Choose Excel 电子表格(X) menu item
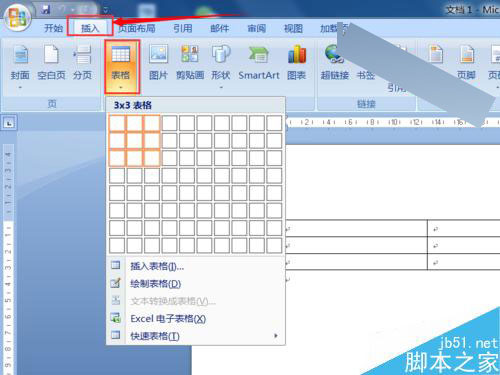This screenshot has height=375, width=500. point(196,319)
